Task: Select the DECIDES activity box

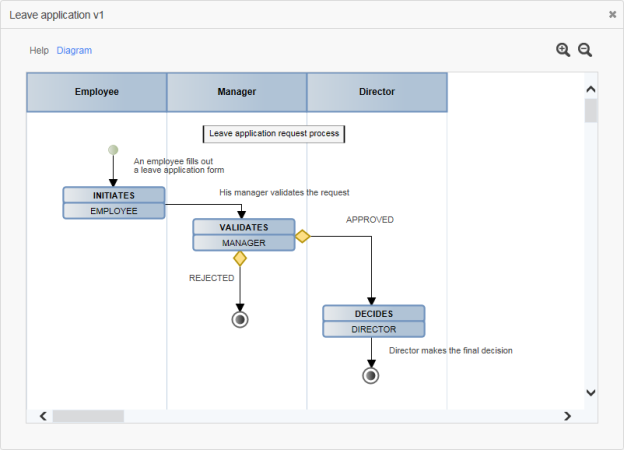Action: click(373, 321)
